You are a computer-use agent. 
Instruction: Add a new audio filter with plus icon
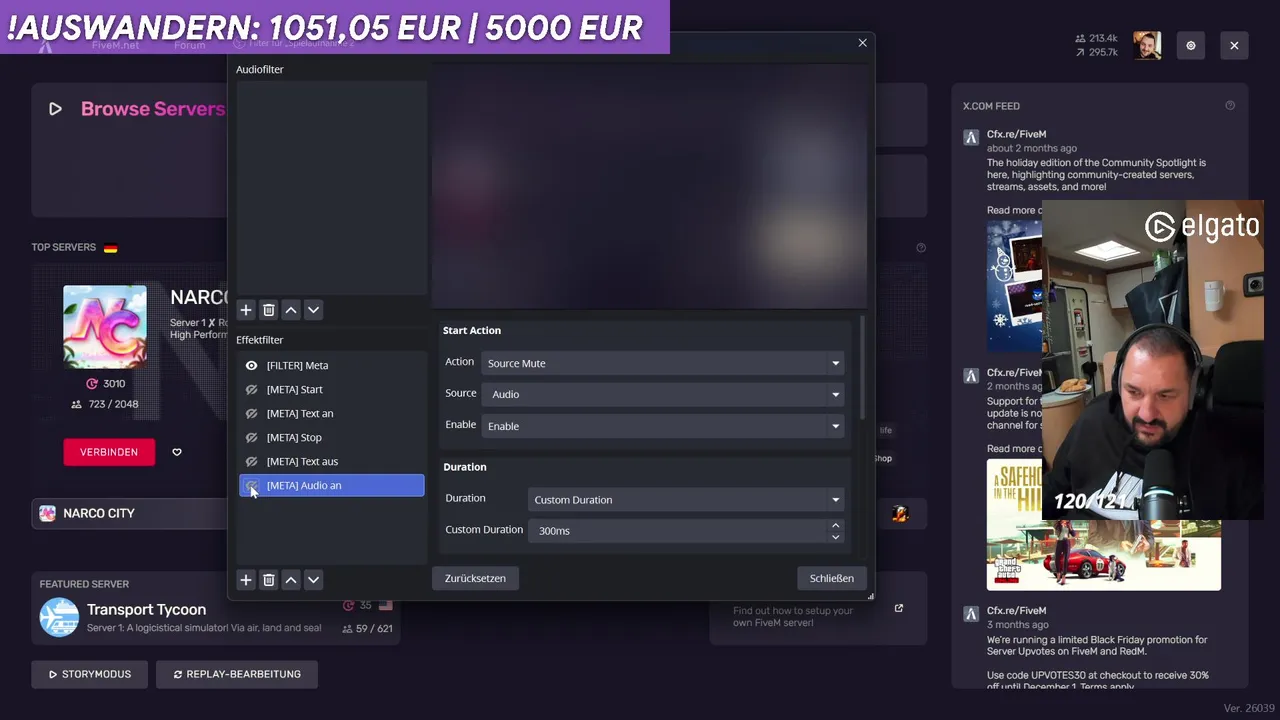246,310
